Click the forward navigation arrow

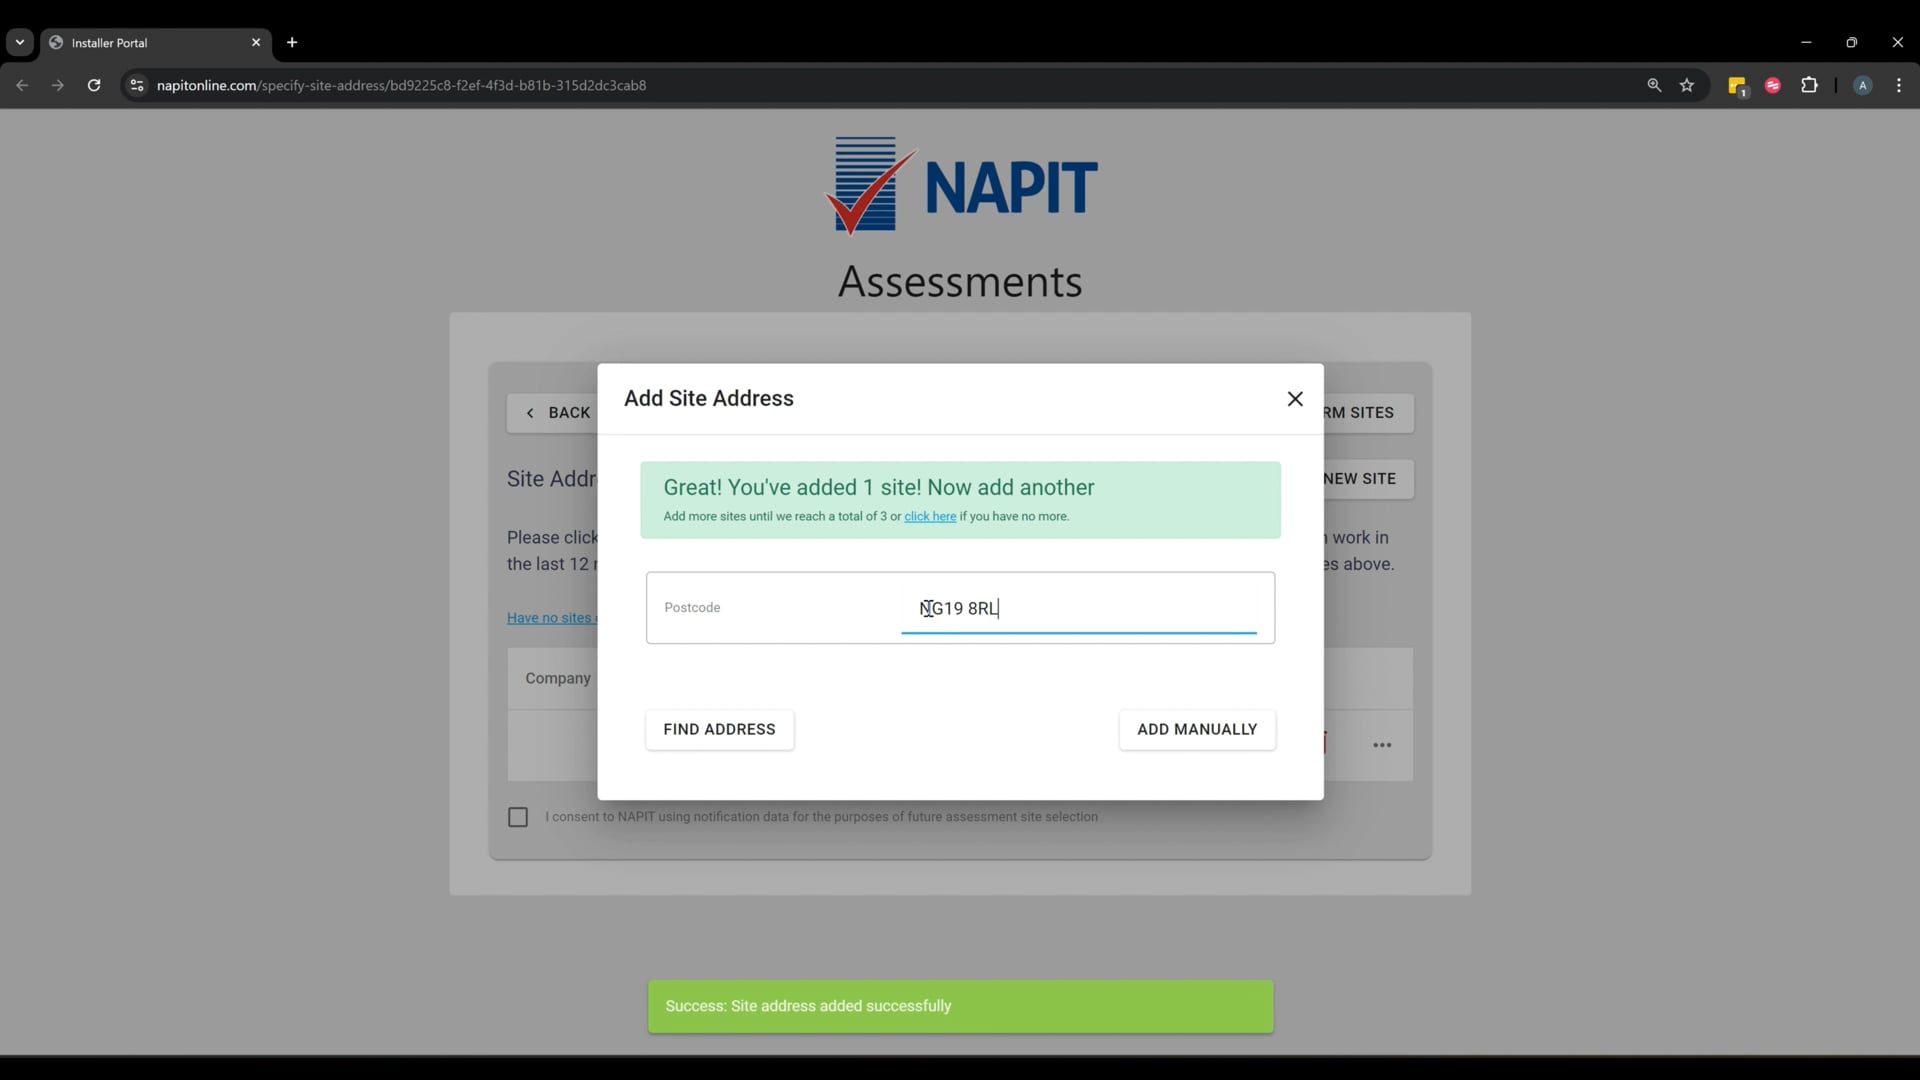tap(58, 85)
